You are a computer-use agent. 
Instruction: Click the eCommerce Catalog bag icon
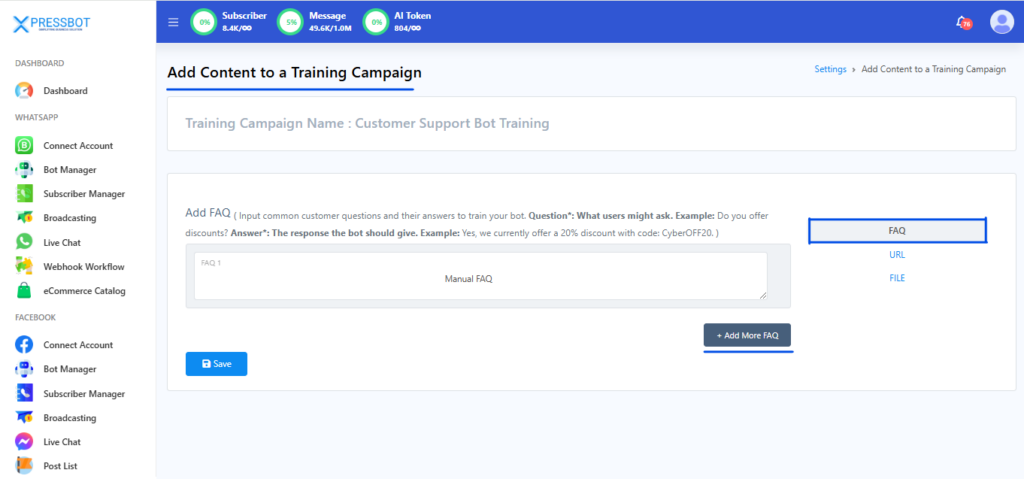[25, 291]
